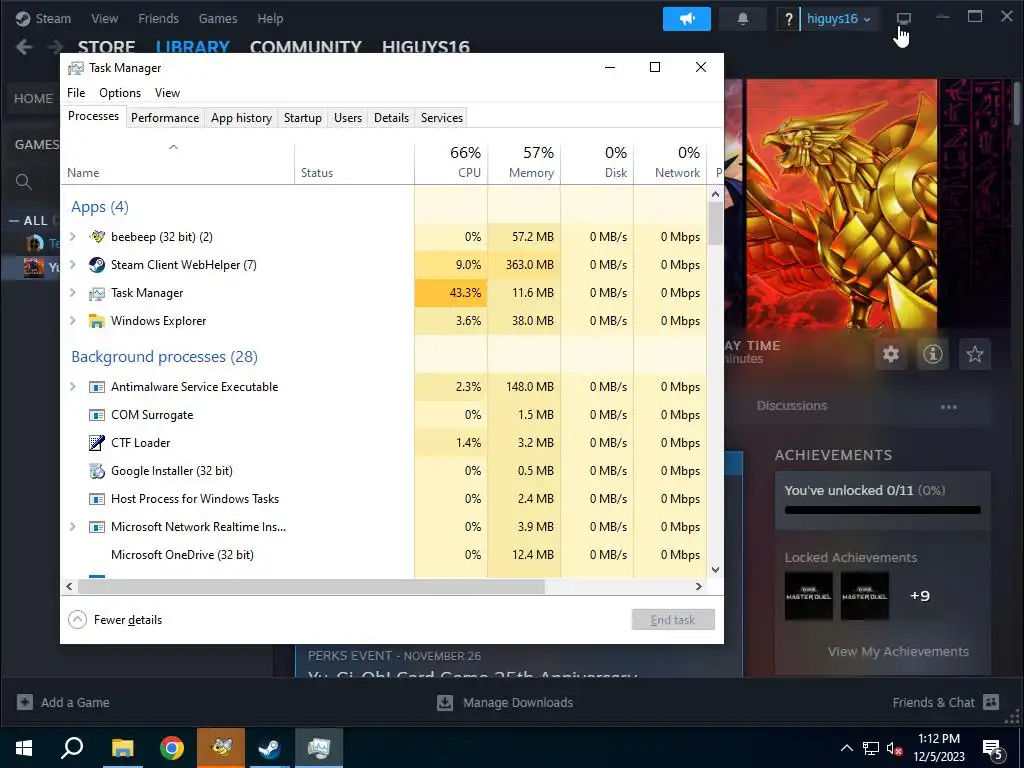Open Friends & Chat icon
The height and width of the screenshot is (768, 1024).
click(991, 702)
